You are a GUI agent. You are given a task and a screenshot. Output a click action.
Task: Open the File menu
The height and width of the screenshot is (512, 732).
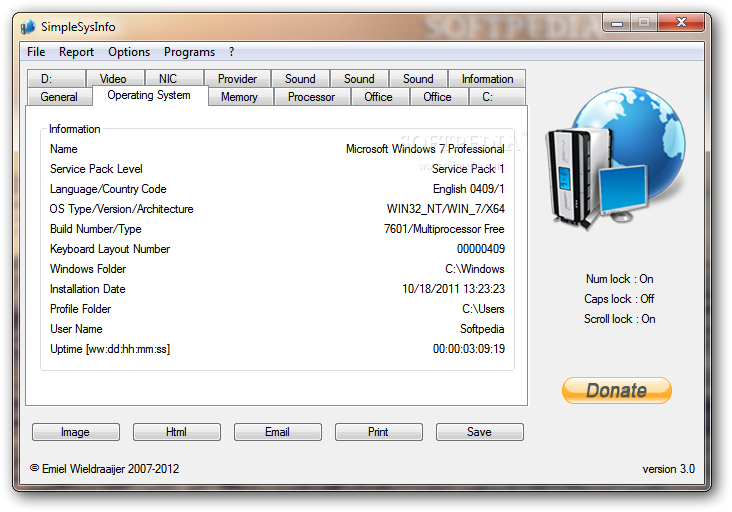click(36, 52)
